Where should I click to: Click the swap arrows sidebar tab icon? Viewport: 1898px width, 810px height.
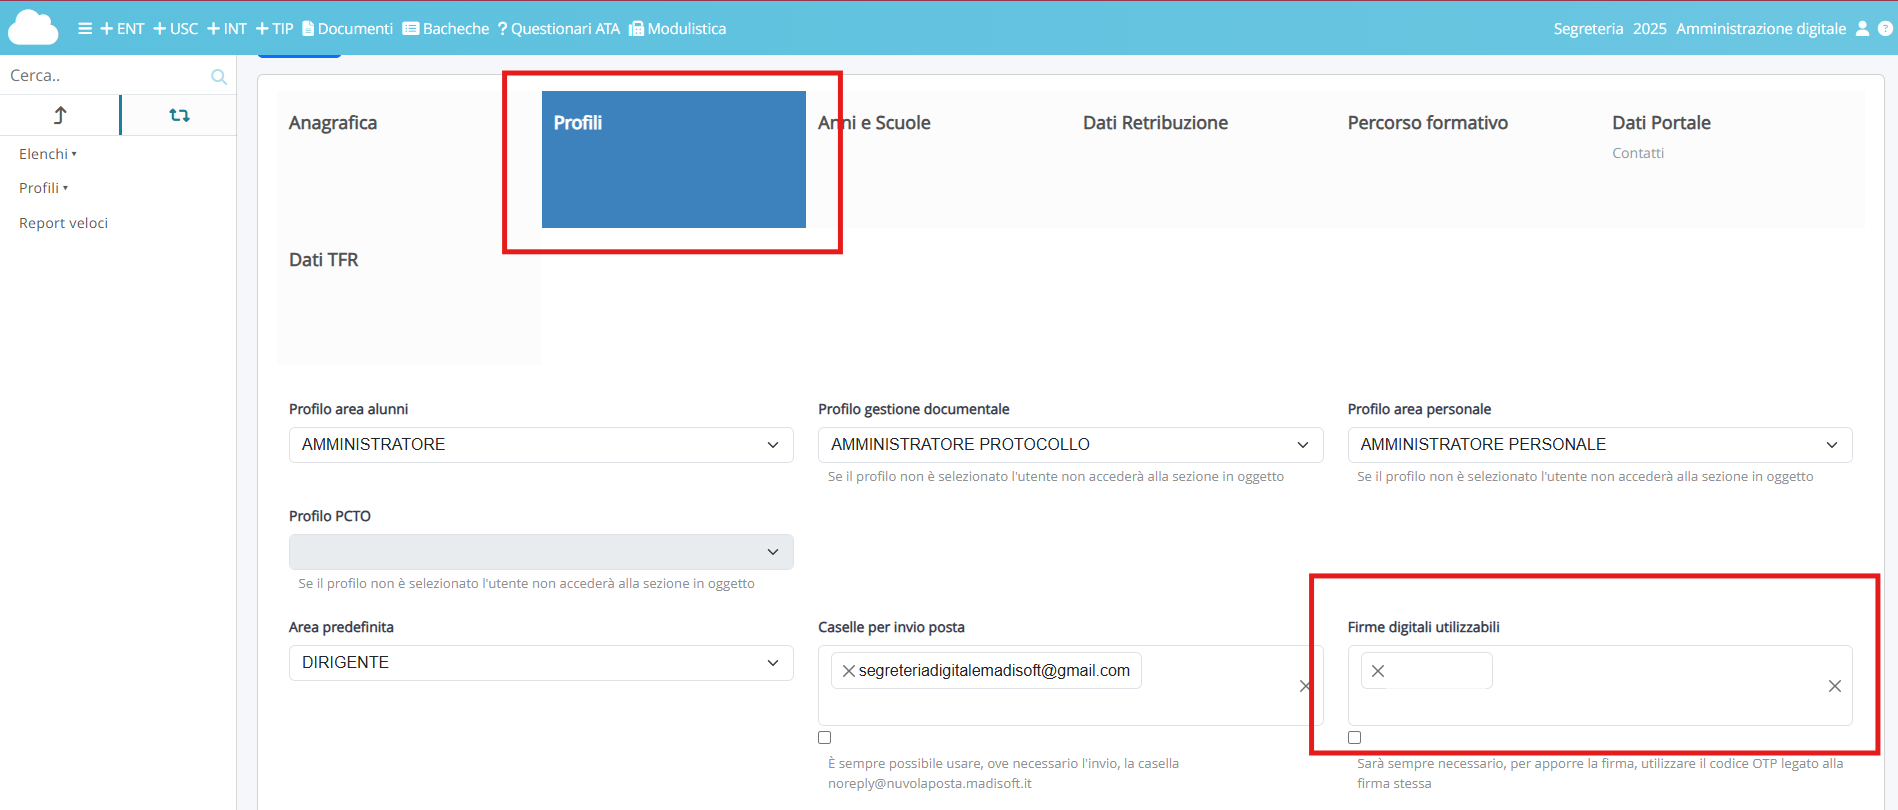[179, 115]
